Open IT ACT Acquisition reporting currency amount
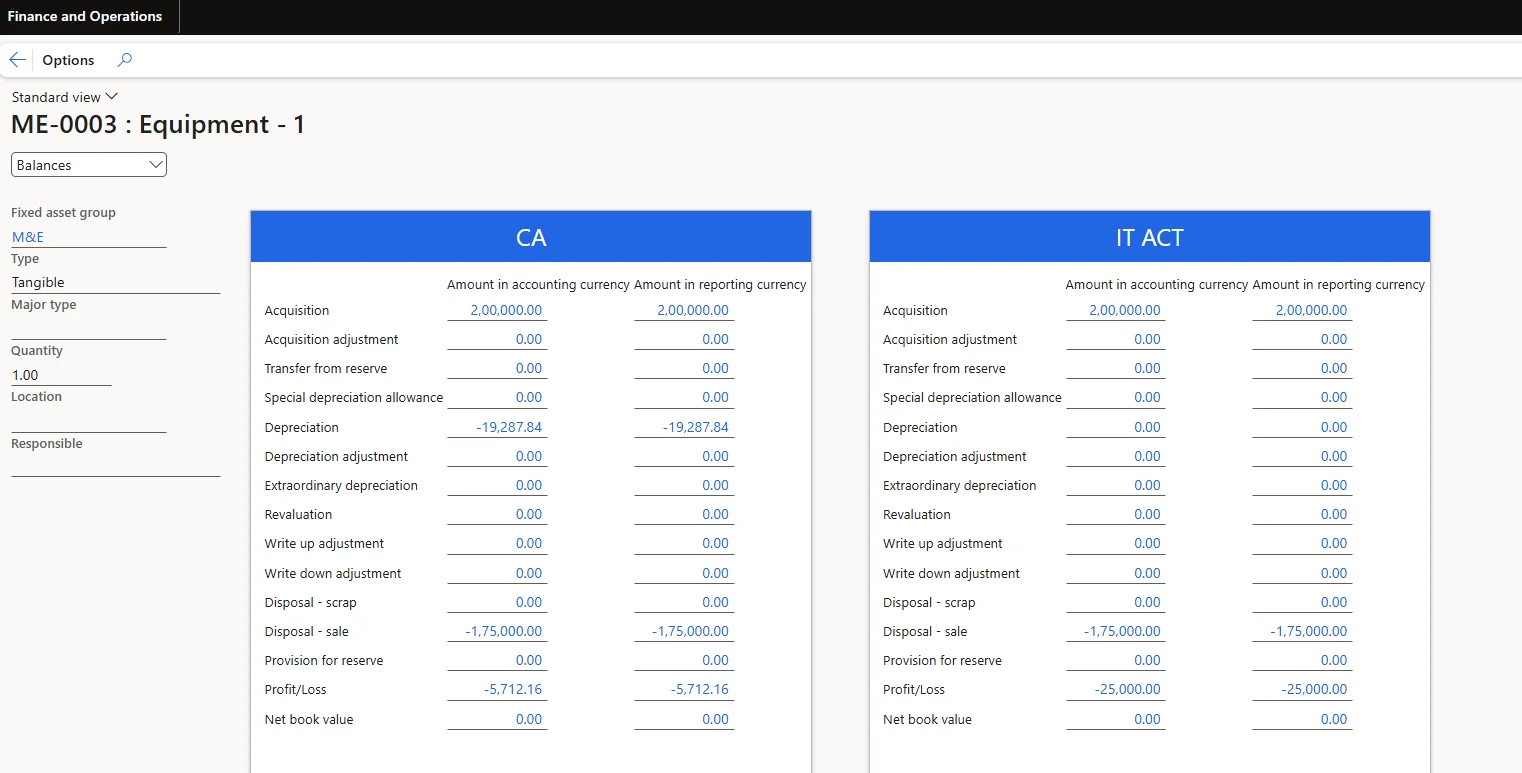The height and width of the screenshot is (773, 1522). (x=1302, y=310)
